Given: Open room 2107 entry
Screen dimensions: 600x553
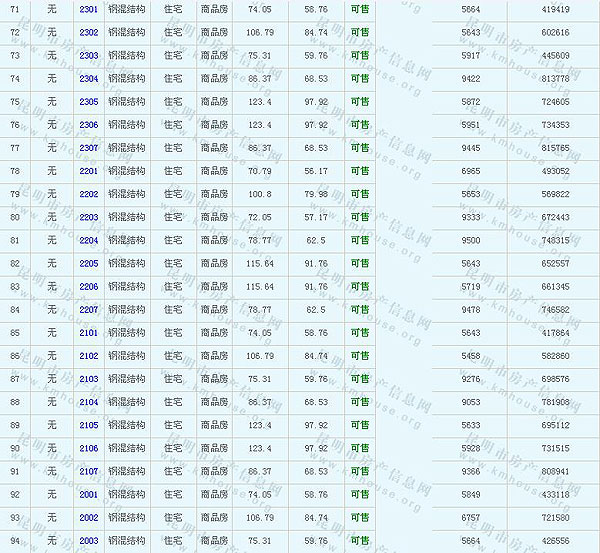Looking at the screenshot, I should 88,471.
